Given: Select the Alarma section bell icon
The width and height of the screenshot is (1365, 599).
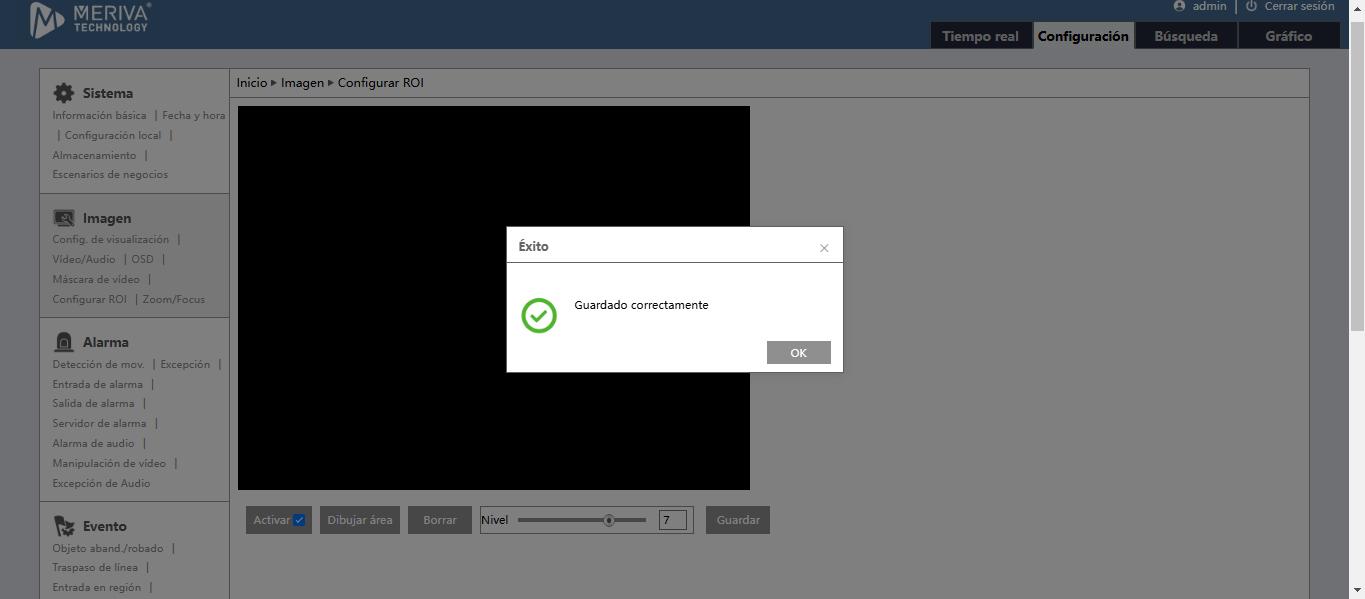Looking at the screenshot, I should (64, 341).
